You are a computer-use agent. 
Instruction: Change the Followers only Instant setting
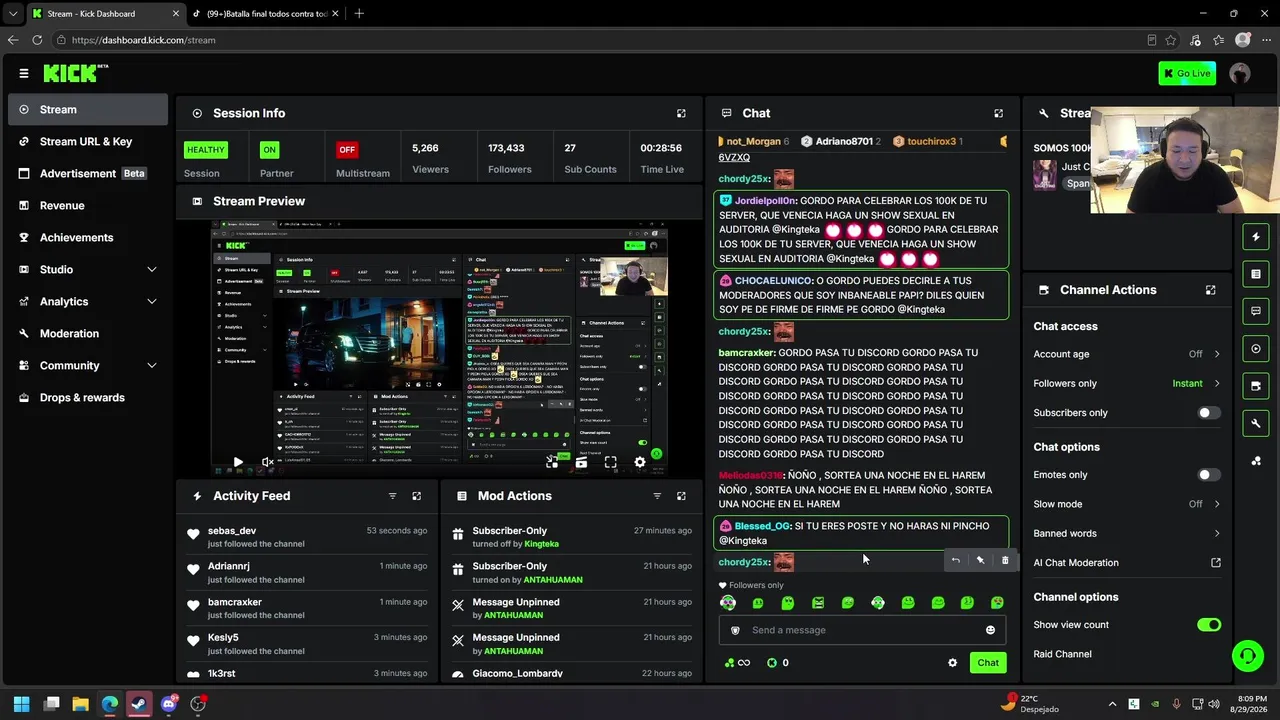point(1127,383)
